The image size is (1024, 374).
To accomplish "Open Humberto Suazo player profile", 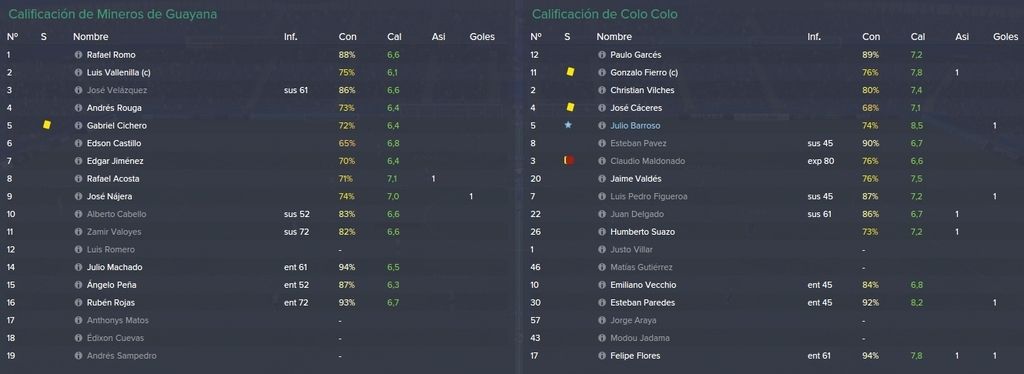I will coord(642,232).
